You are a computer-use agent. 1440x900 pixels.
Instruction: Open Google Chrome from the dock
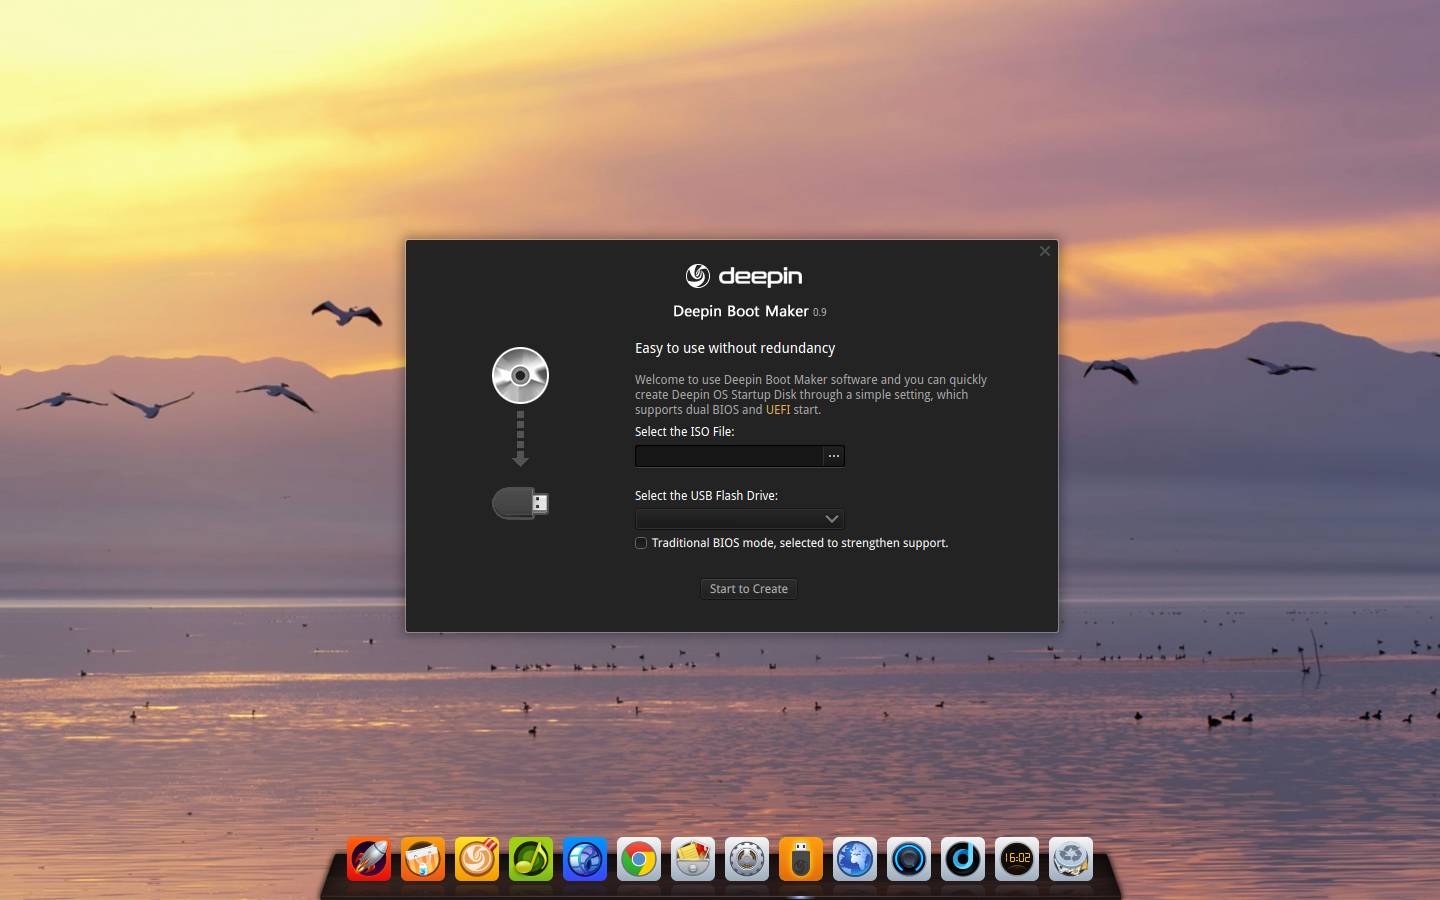[639, 859]
